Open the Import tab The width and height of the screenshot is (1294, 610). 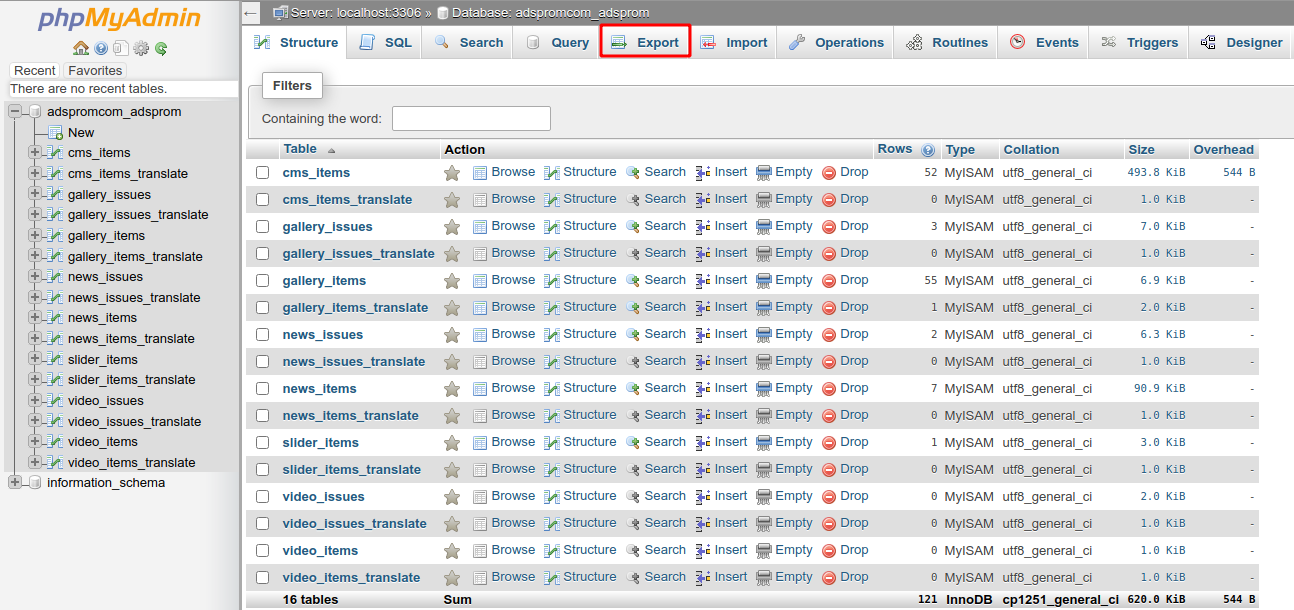[x=734, y=42]
